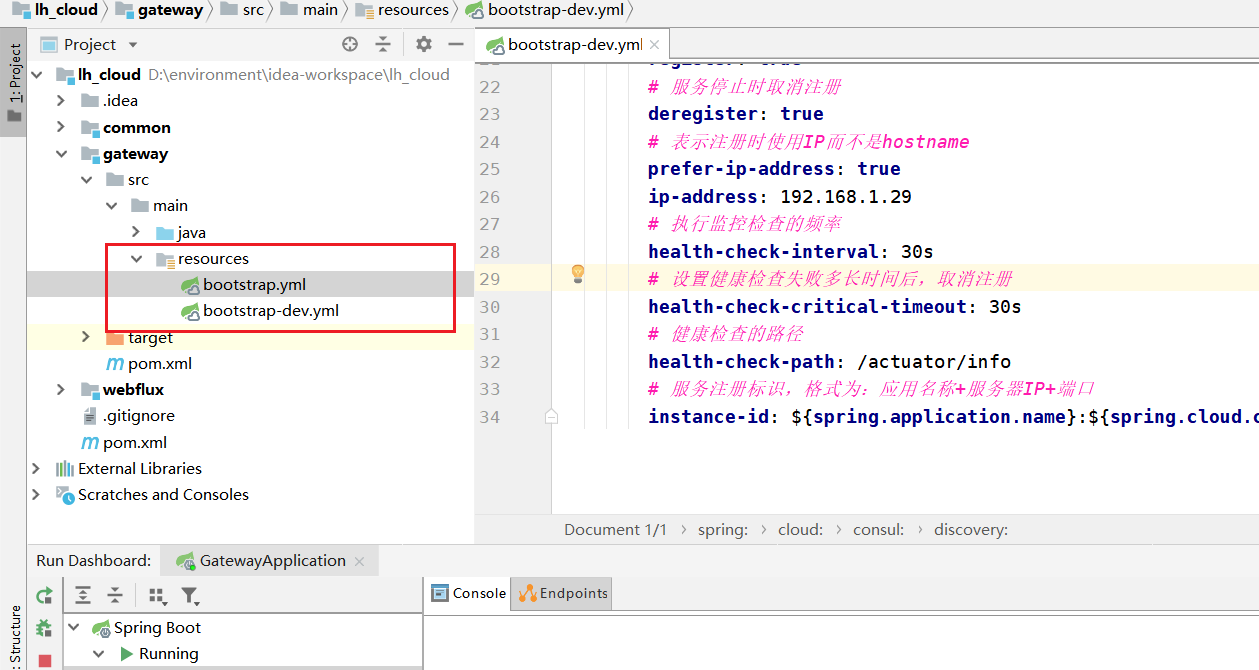
Task: Open the Project panel settings gear
Action: 423,44
